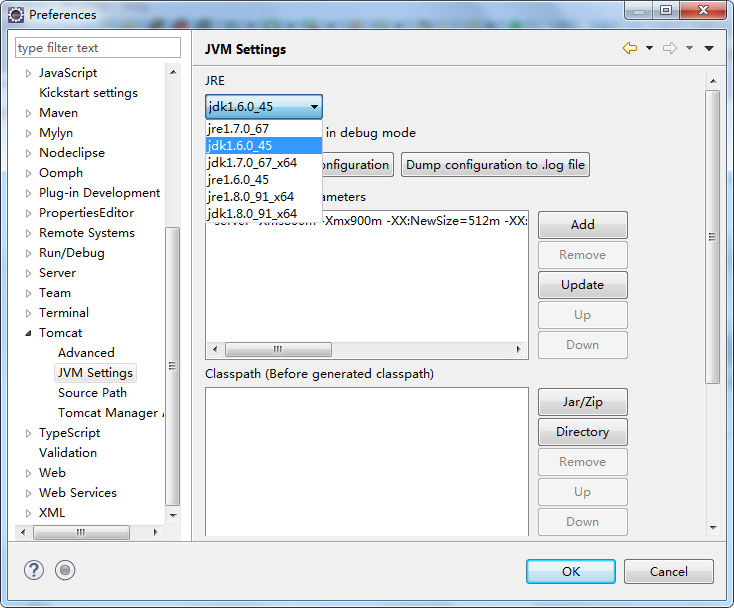The image size is (734, 608).
Task: Open the Terminal preferences entry
Action: (x=64, y=313)
